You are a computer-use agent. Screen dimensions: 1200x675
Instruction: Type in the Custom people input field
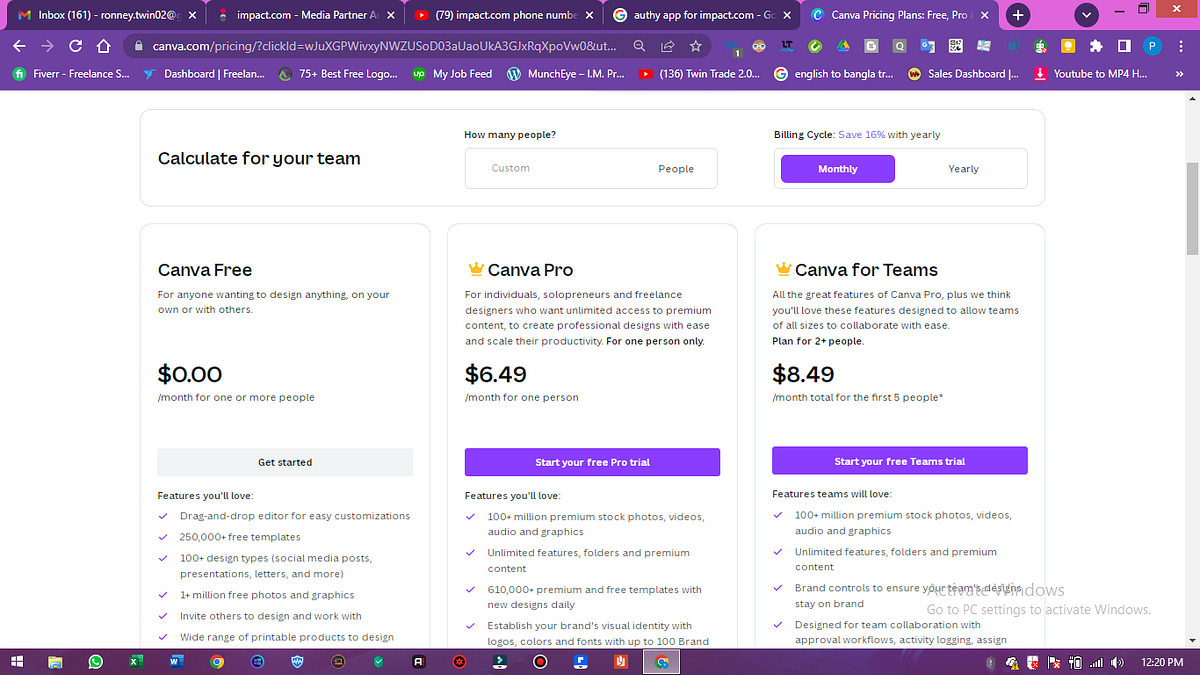coord(560,168)
